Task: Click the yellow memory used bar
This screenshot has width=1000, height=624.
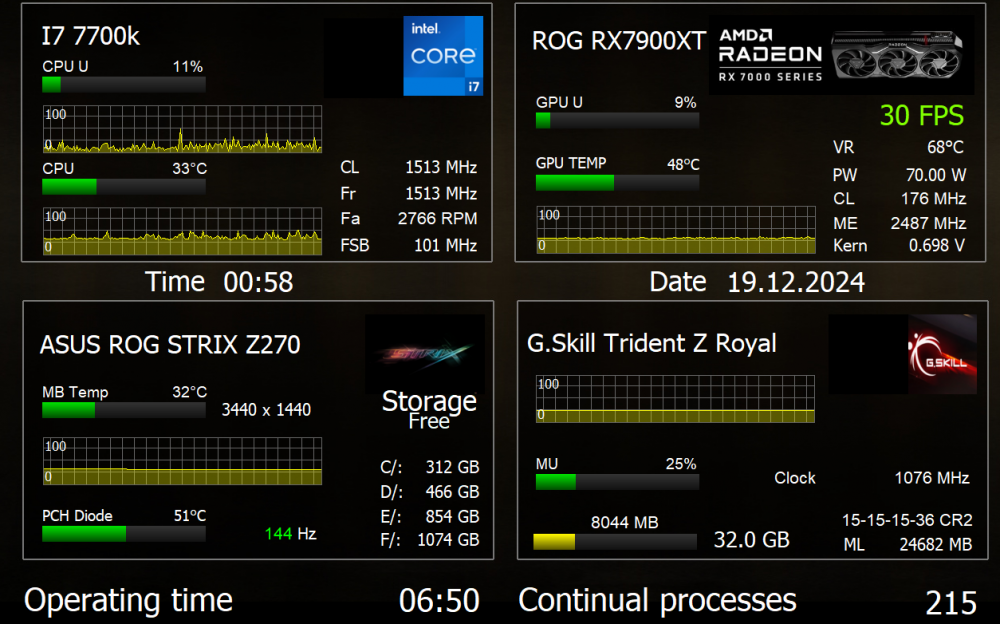Action: pos(614,542)
